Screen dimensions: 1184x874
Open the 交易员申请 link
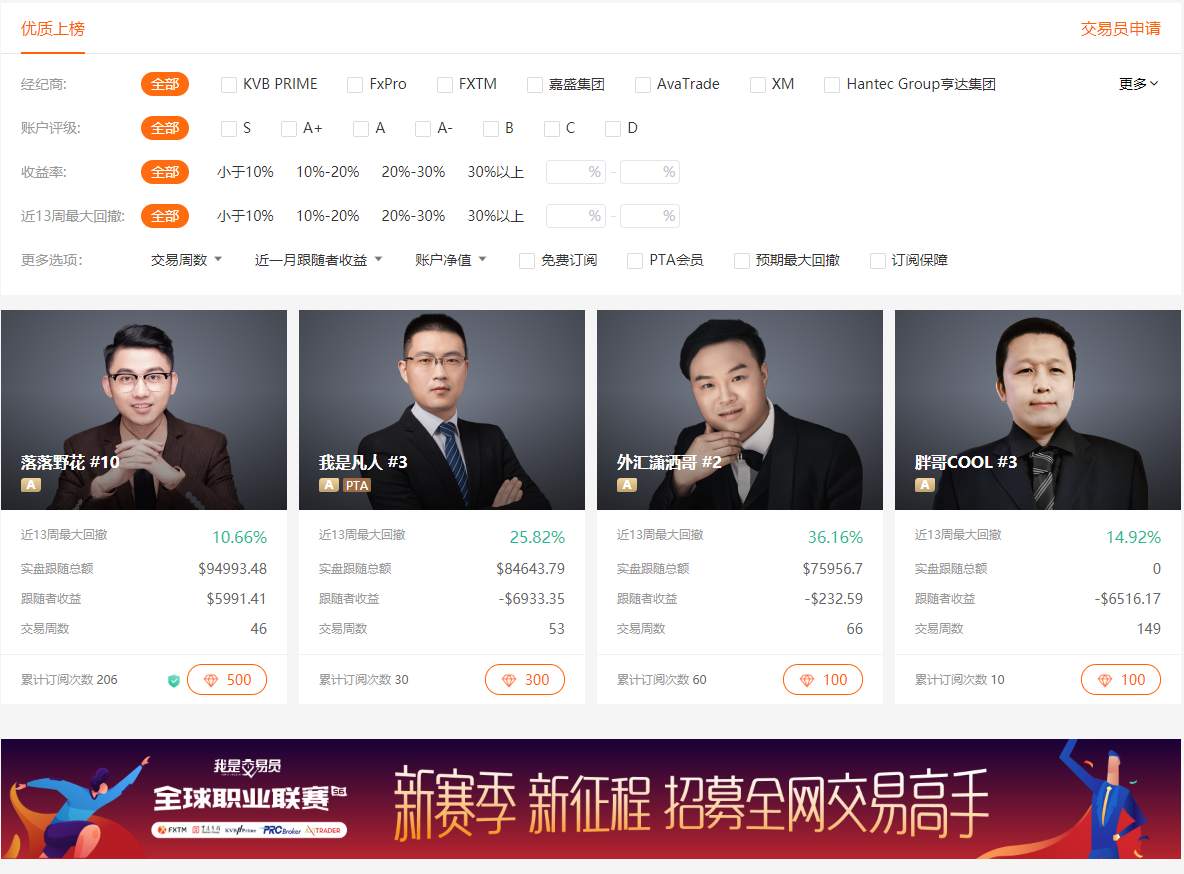tap(1120, 29)
